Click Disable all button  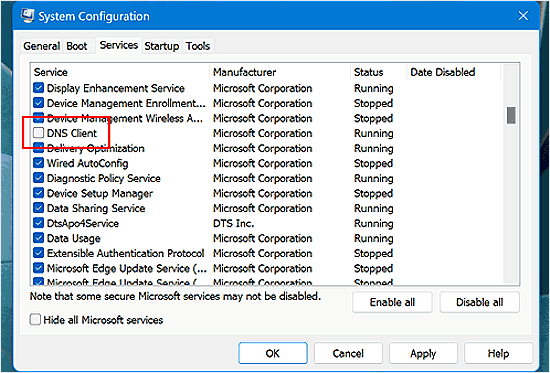[479, 302]
